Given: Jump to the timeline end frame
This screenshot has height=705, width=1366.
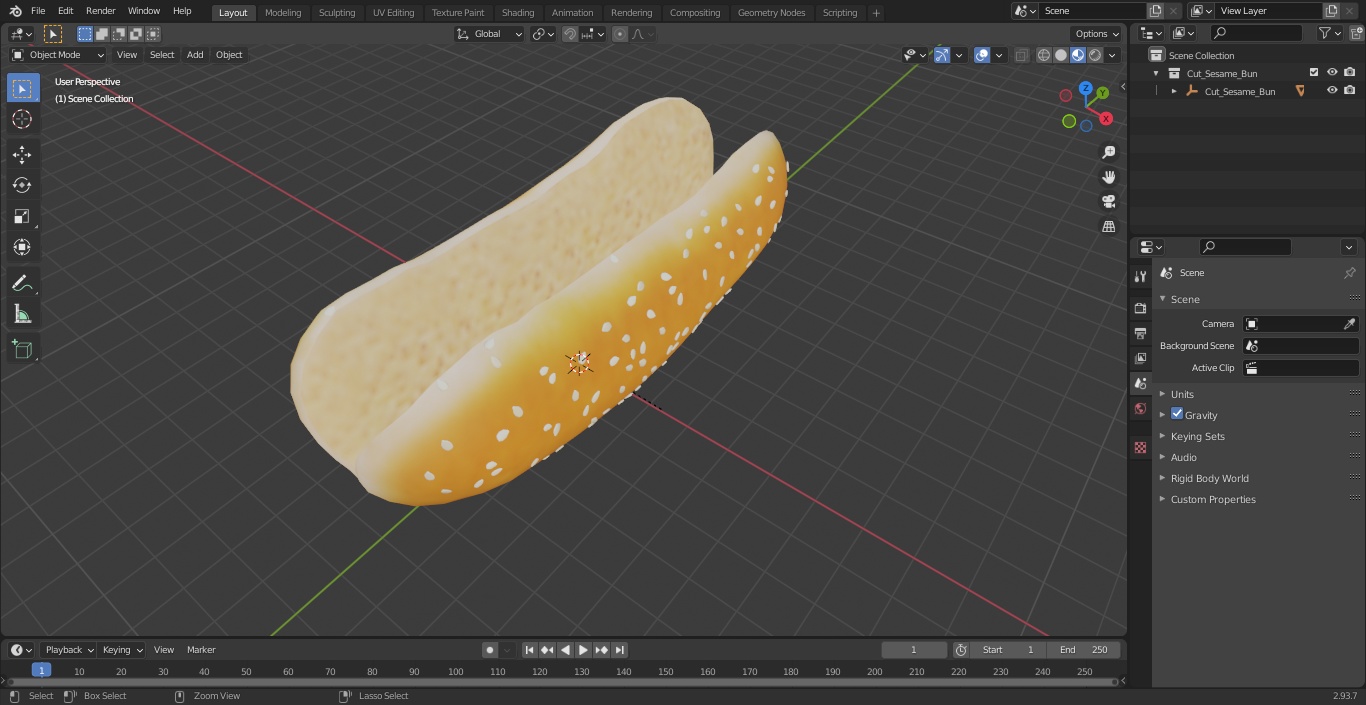Looking at the screenshot, I should coord(619,650).
